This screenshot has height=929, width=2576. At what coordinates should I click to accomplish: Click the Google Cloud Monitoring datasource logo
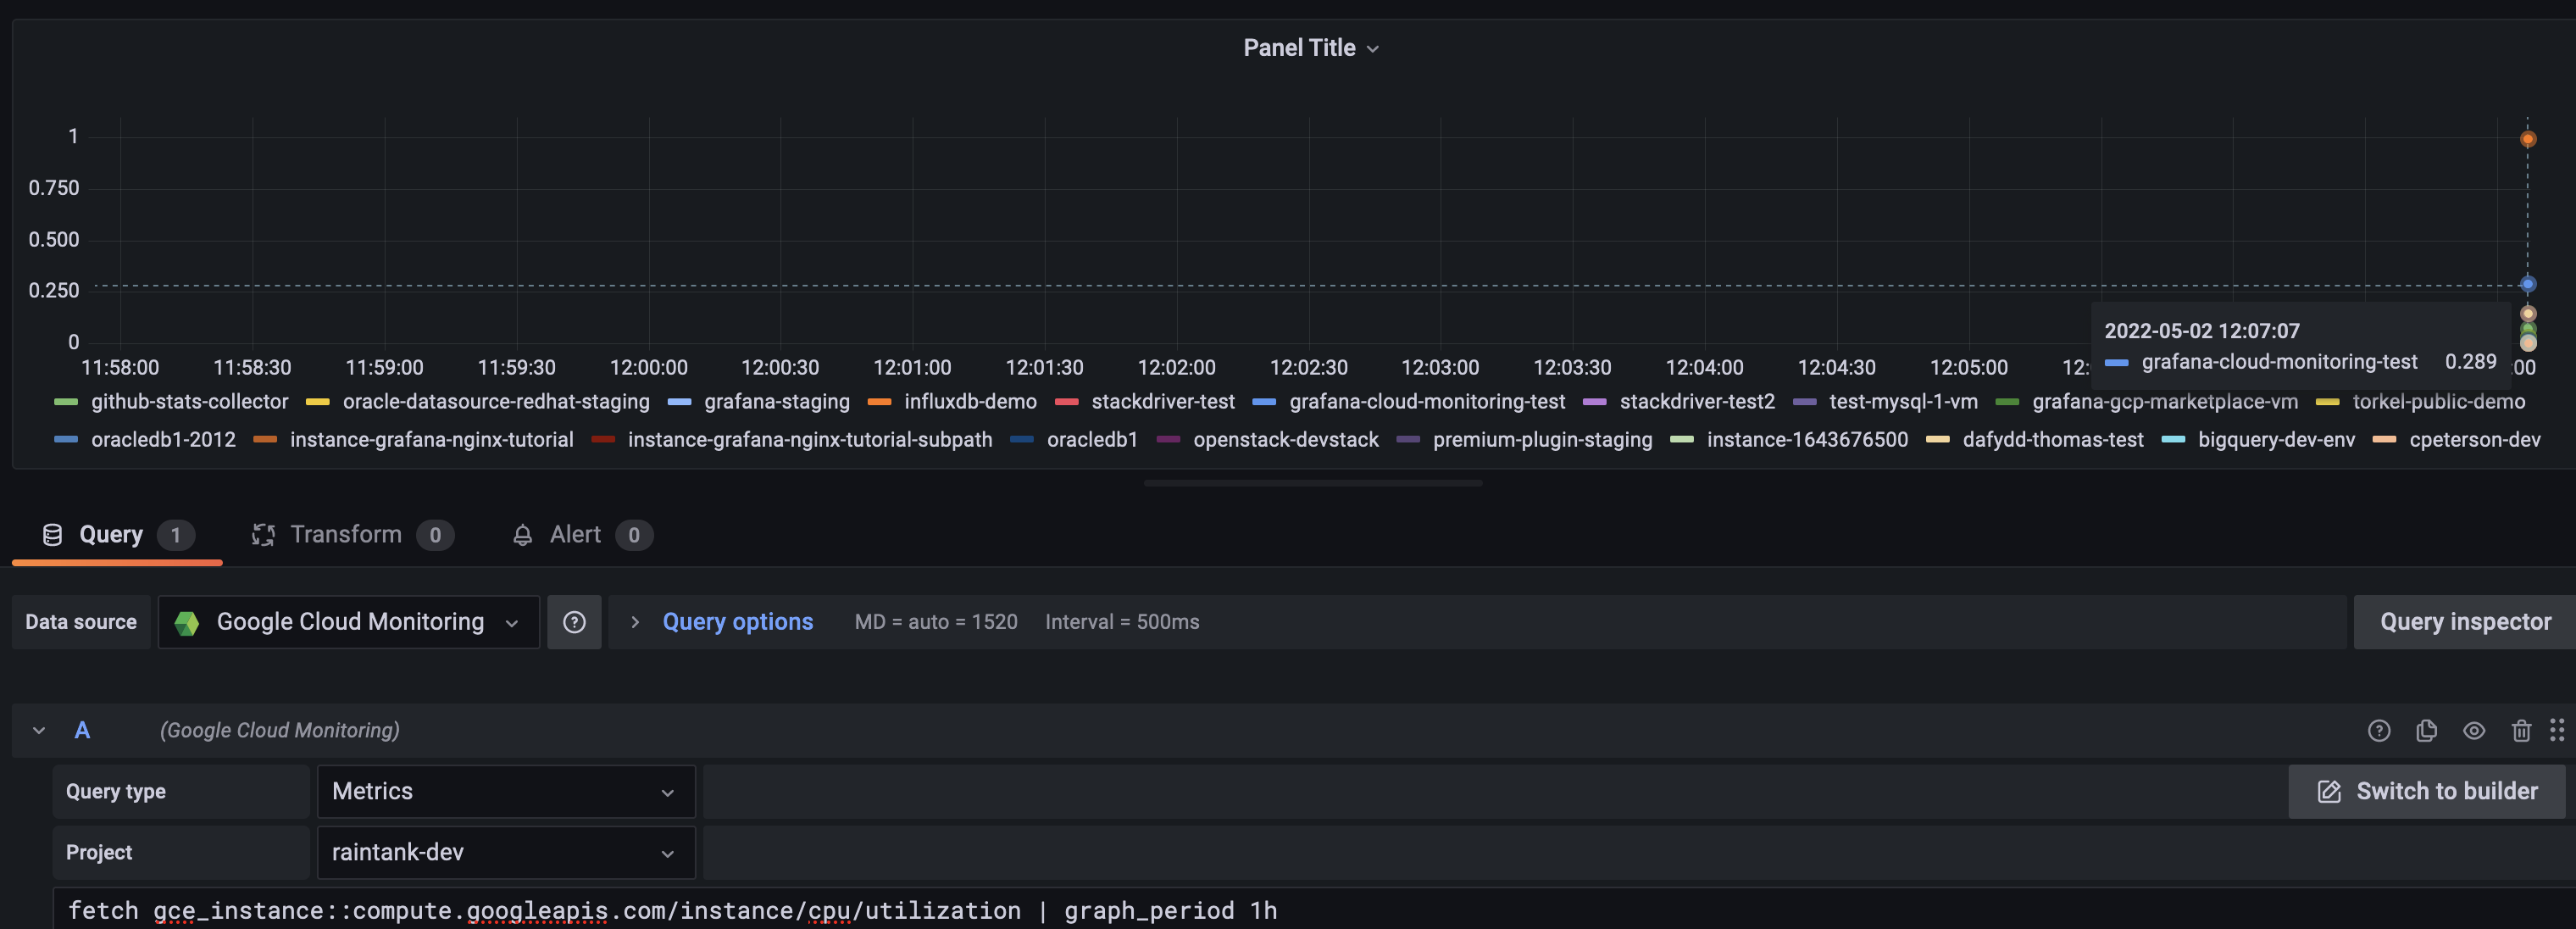pyautogui.click(x=189, y=621)
